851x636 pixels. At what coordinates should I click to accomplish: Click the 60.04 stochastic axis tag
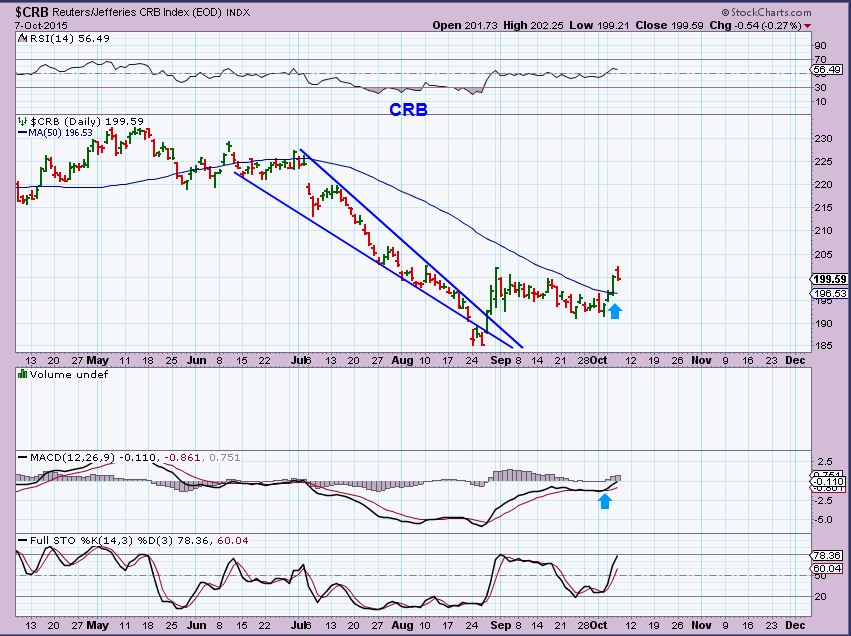(x=828, y=569)
